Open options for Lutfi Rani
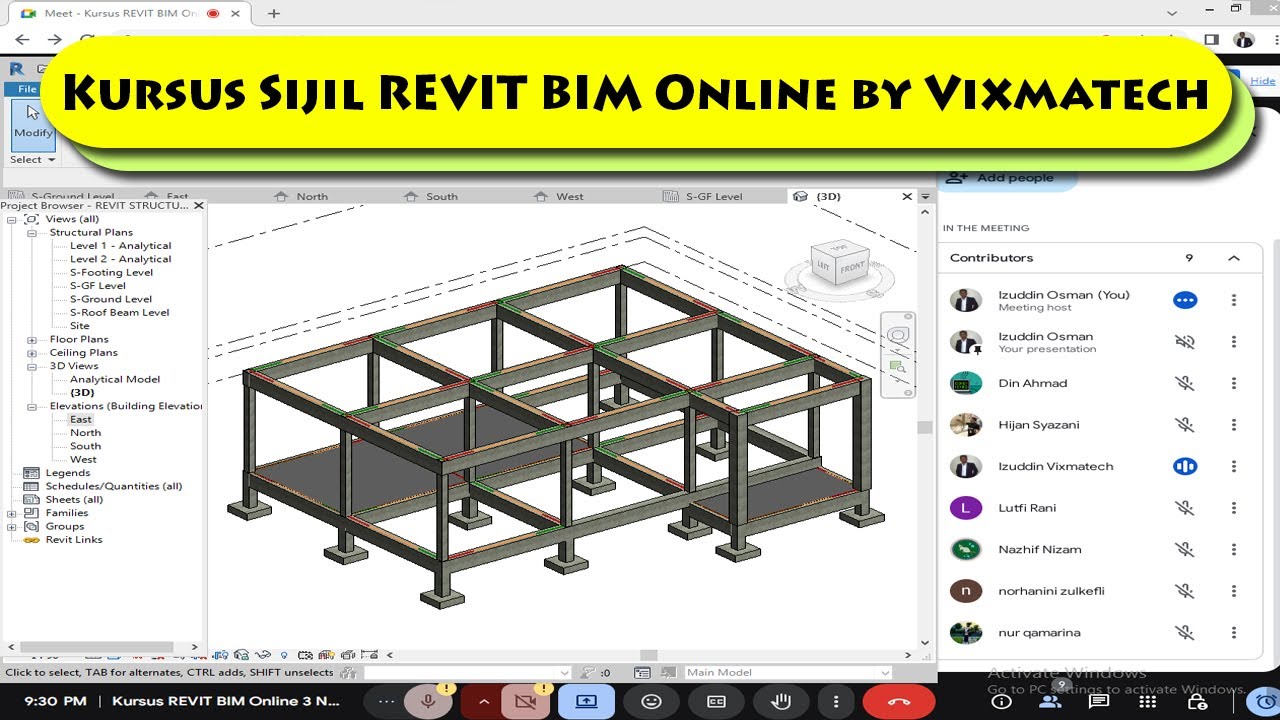 click(1234, 508)
